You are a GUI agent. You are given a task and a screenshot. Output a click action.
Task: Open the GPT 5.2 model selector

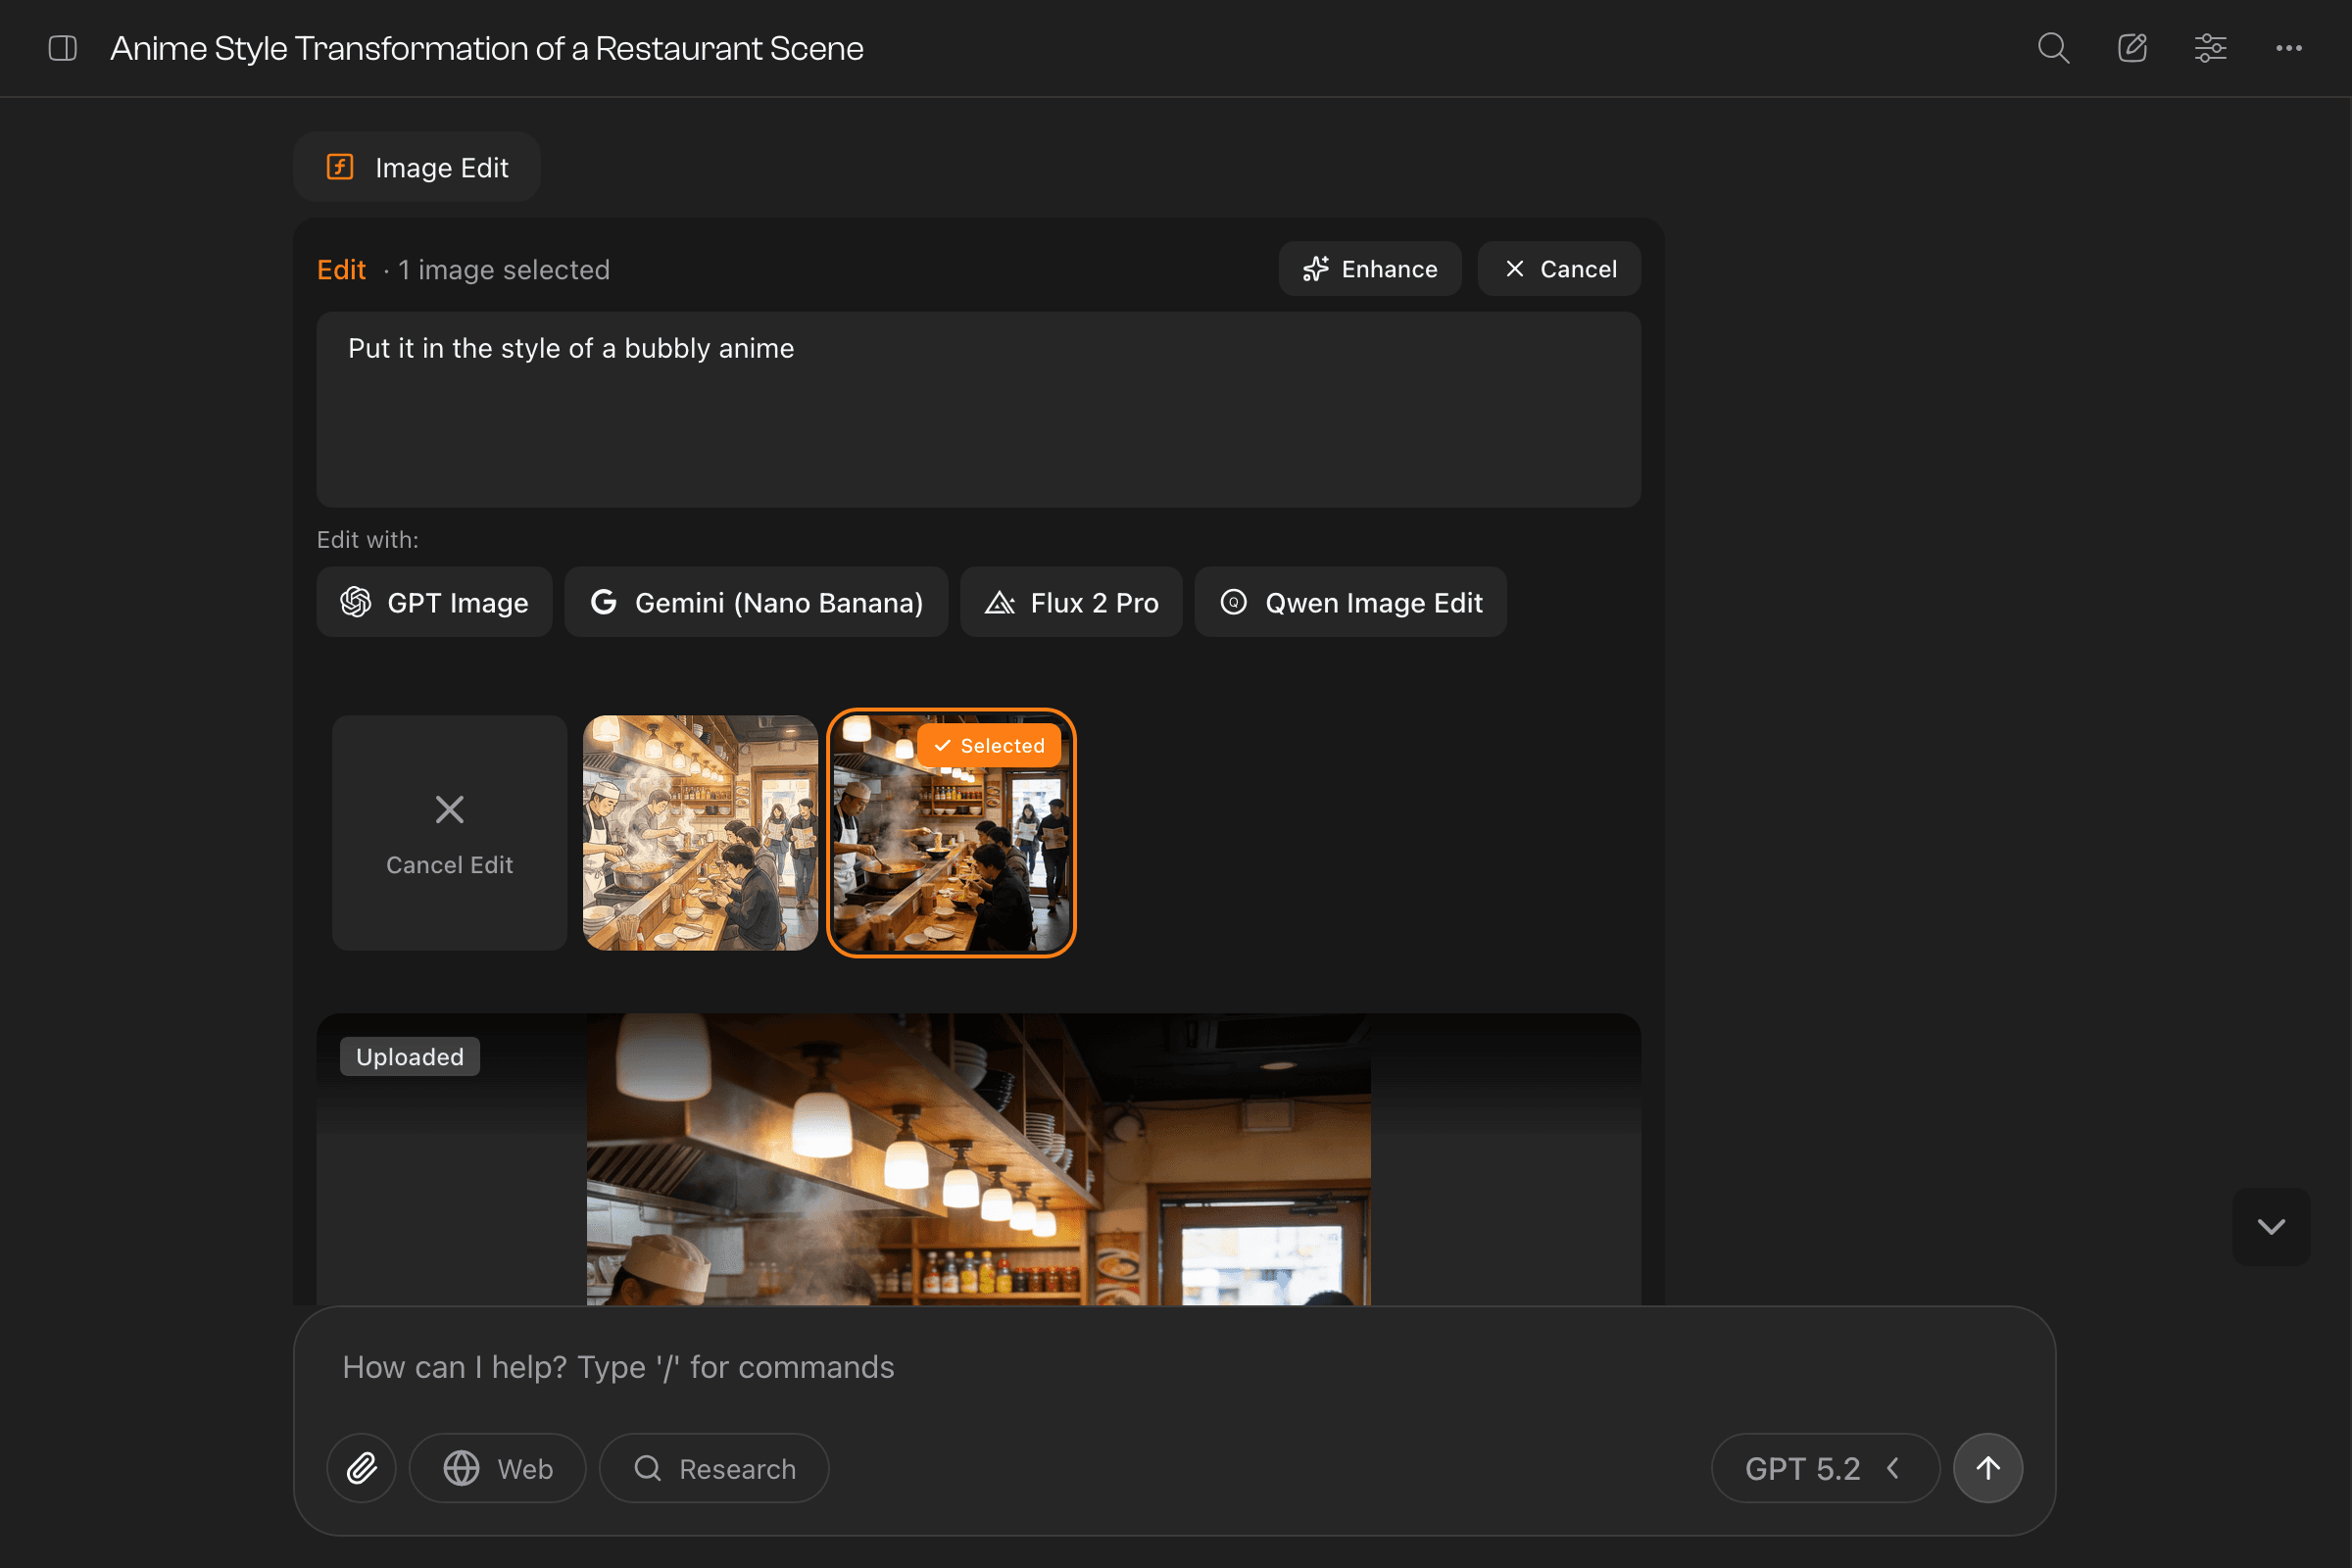click(1802, 1467)
